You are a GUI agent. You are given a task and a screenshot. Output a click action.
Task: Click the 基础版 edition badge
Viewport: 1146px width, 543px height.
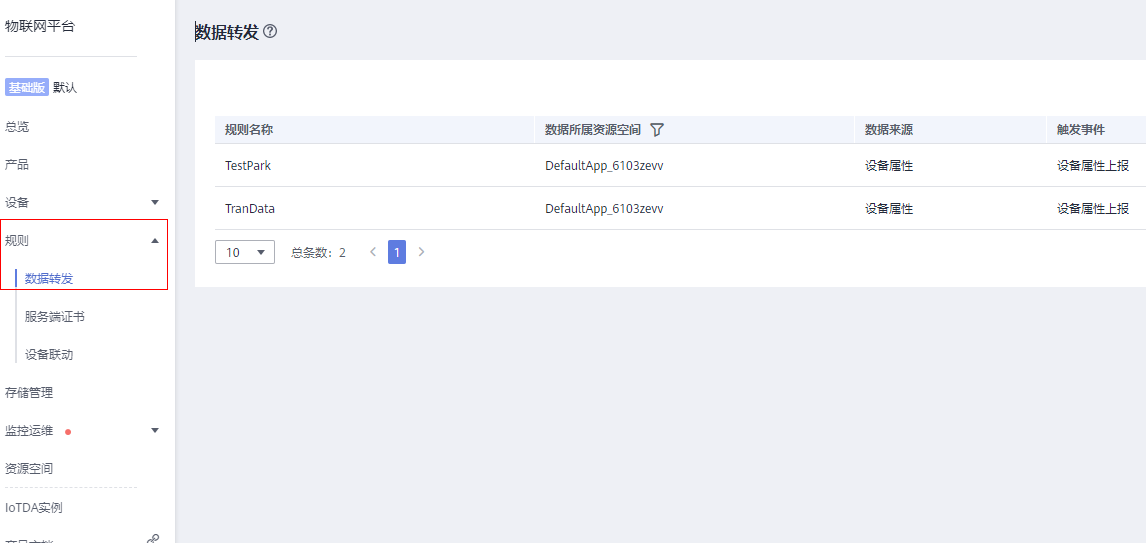(x=27, y=88)
